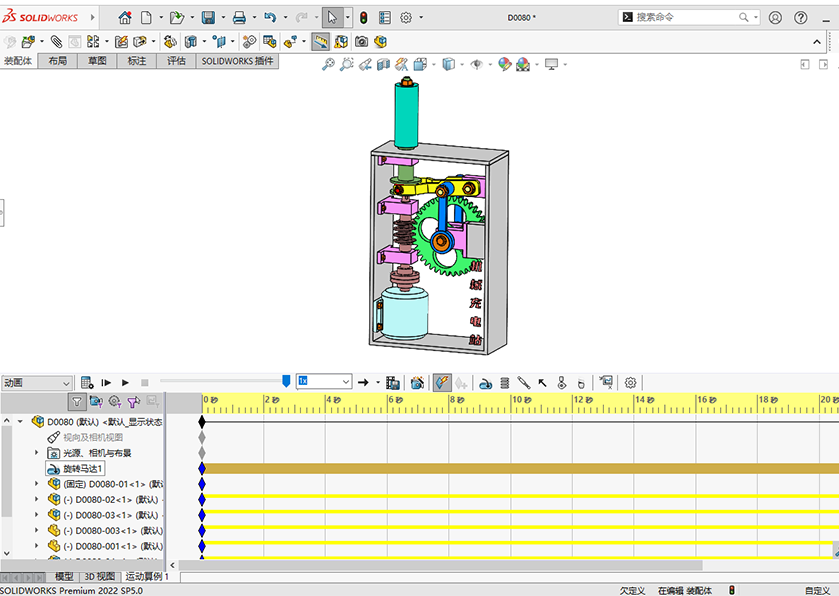Click the blue animation time slider handle
839x596 pixels.
click(286, 381)
